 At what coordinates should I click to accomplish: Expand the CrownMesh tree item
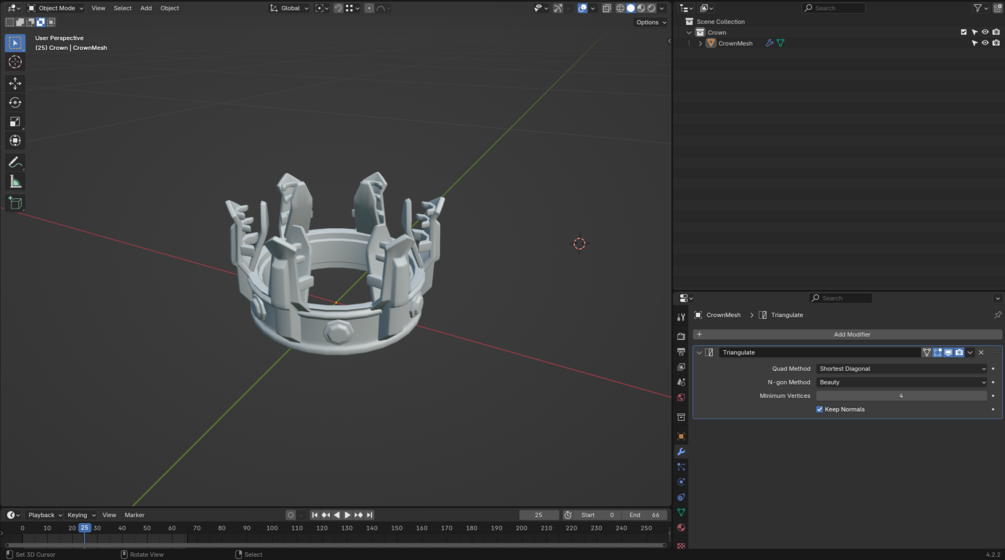coord(700,44)
